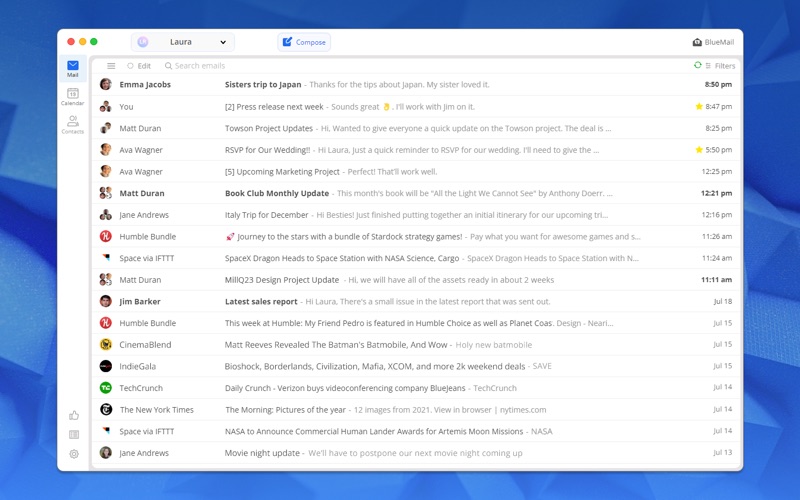Image resolution: width=800 pixels, height=500 pixels.
Task: Open the Filters options
Action: point(720,66)
